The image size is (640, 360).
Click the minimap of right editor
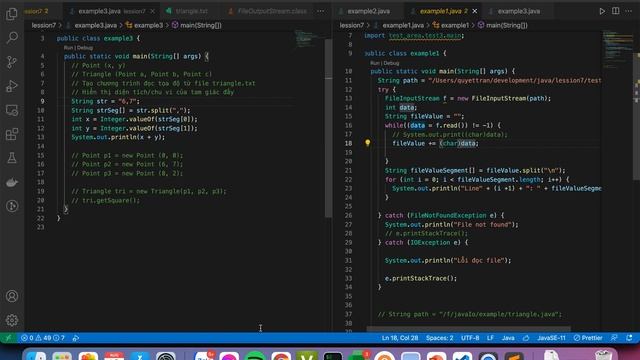(617, 49)
